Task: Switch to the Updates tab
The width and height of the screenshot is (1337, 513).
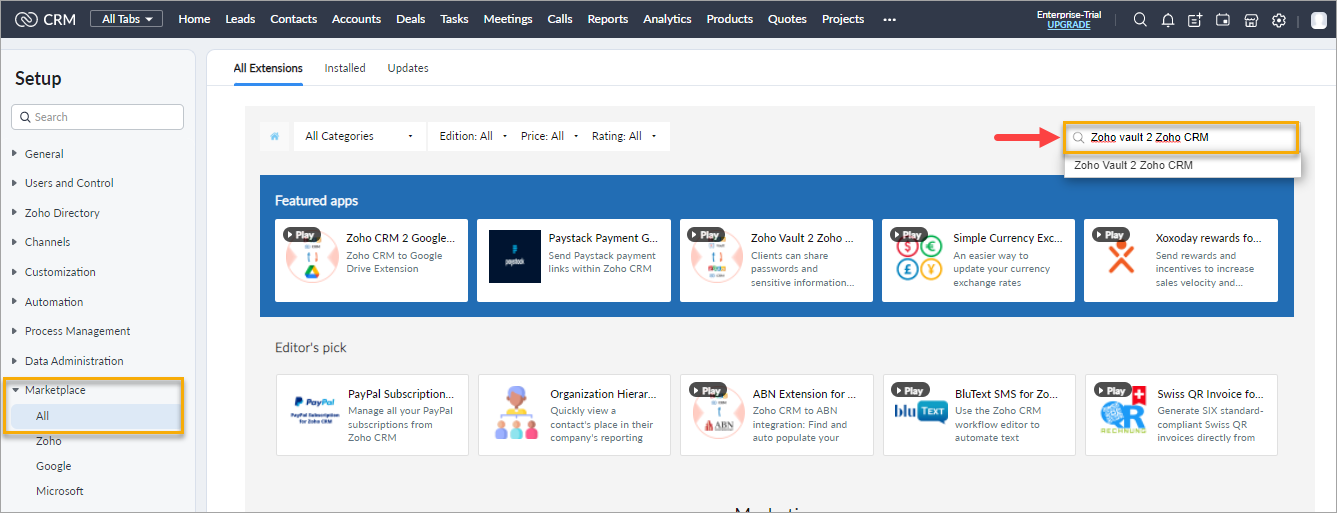Action: pos(408,68)
